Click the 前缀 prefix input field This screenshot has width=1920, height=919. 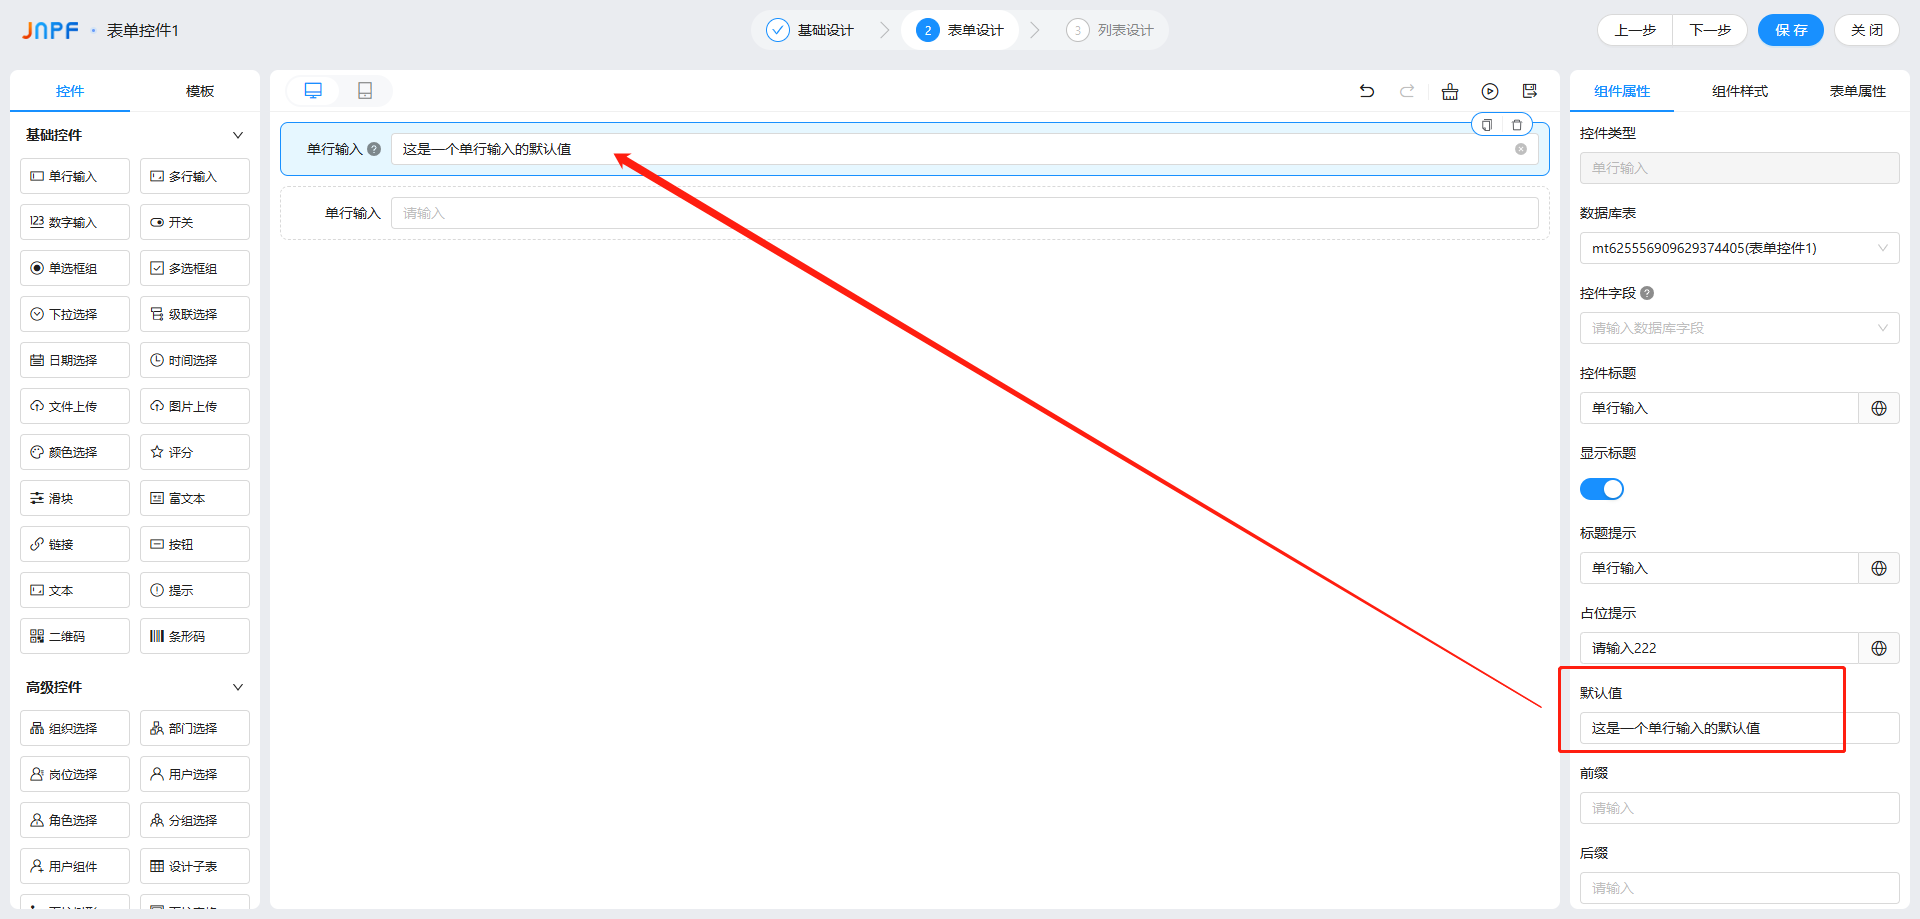[x=1739, y=808]
